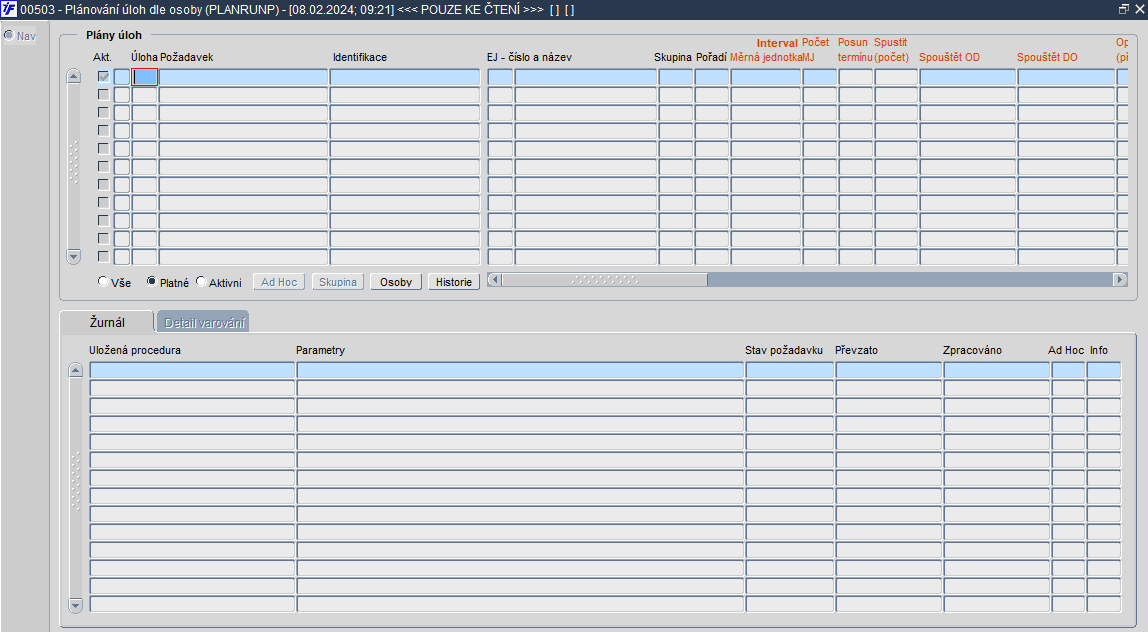Click first-row Ad Hoc field in Žurnál
1148x632 pixels.
(1068, 371)
